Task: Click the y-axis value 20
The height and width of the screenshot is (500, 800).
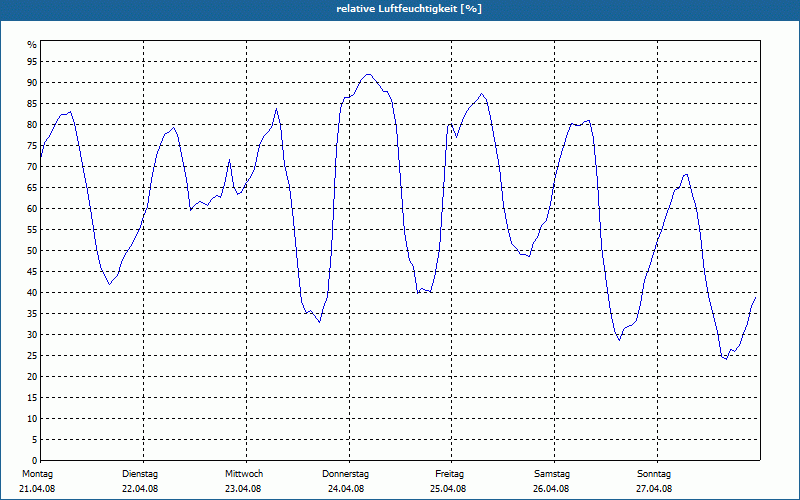Action: (x=32, y=377)
